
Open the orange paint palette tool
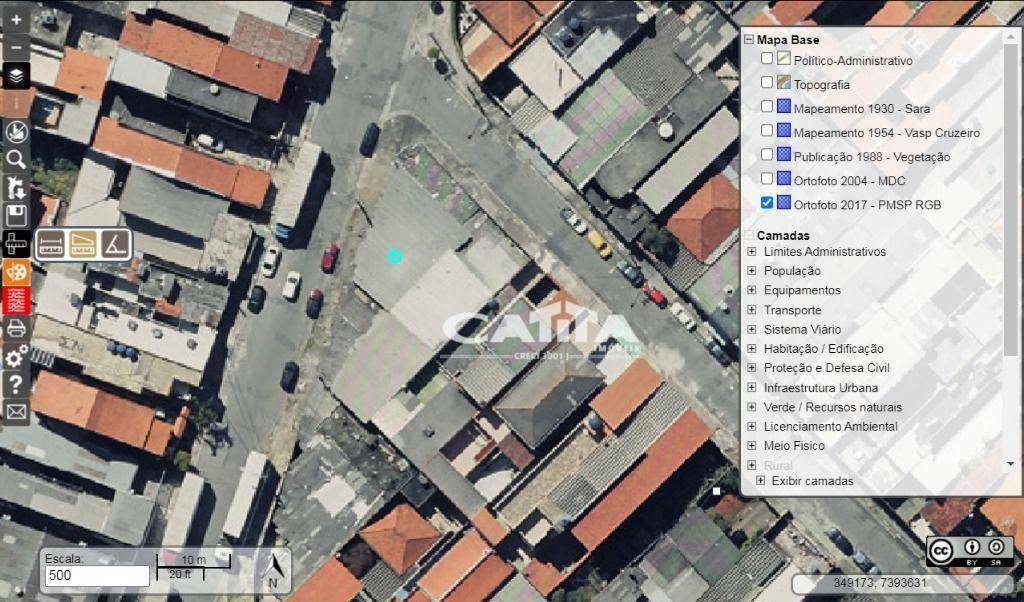(x=16, y=272)
